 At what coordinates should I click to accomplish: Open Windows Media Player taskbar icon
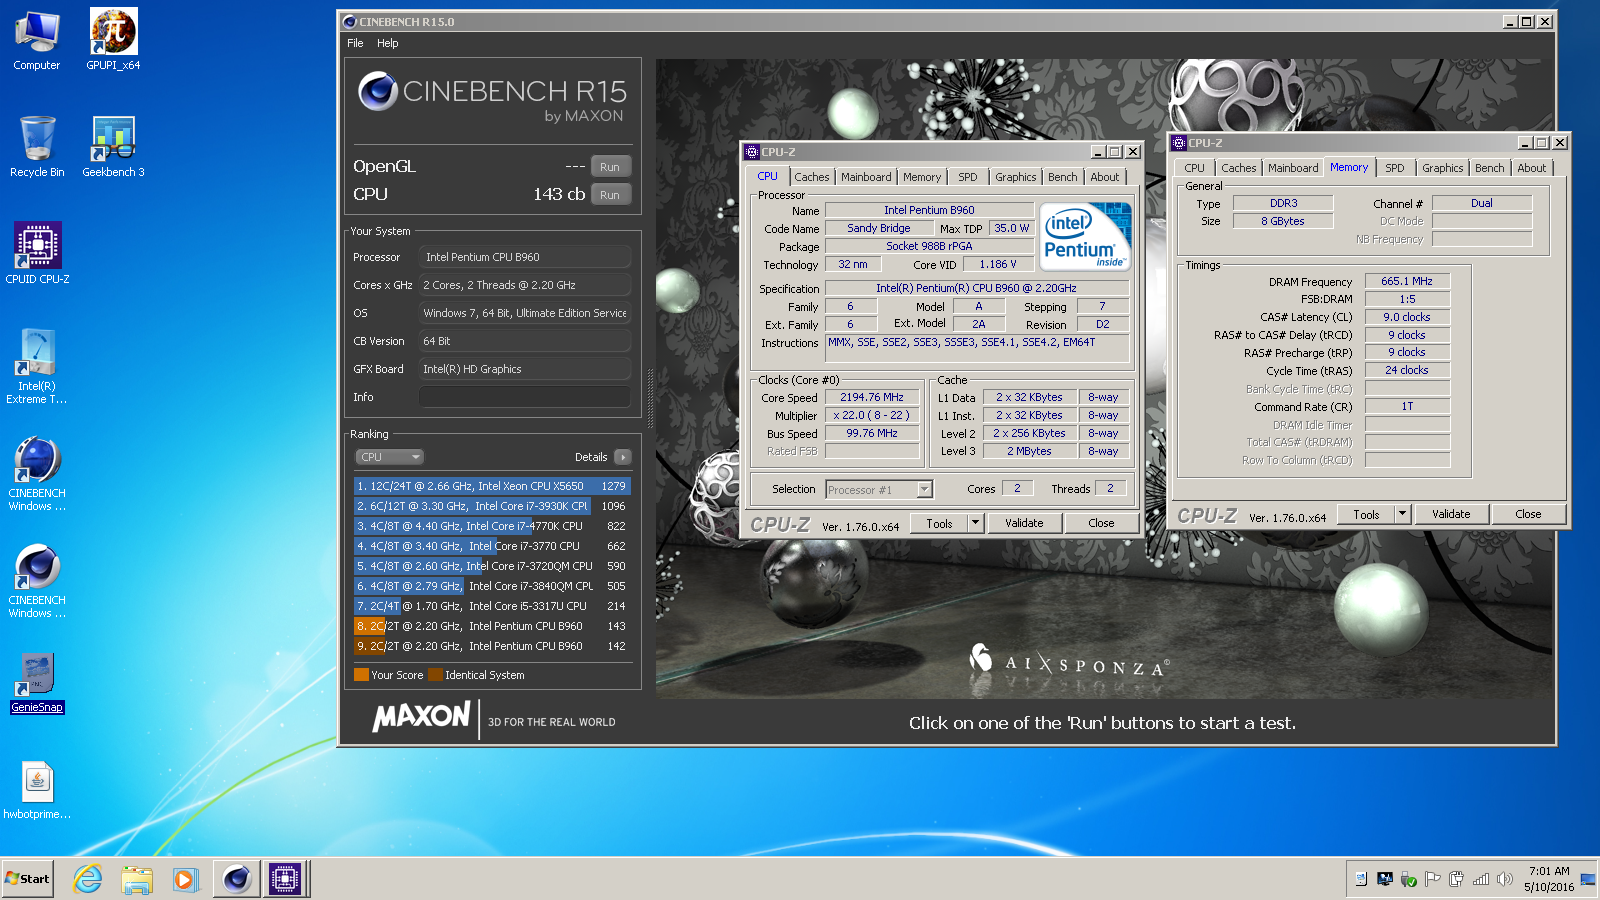coord(185,879)
